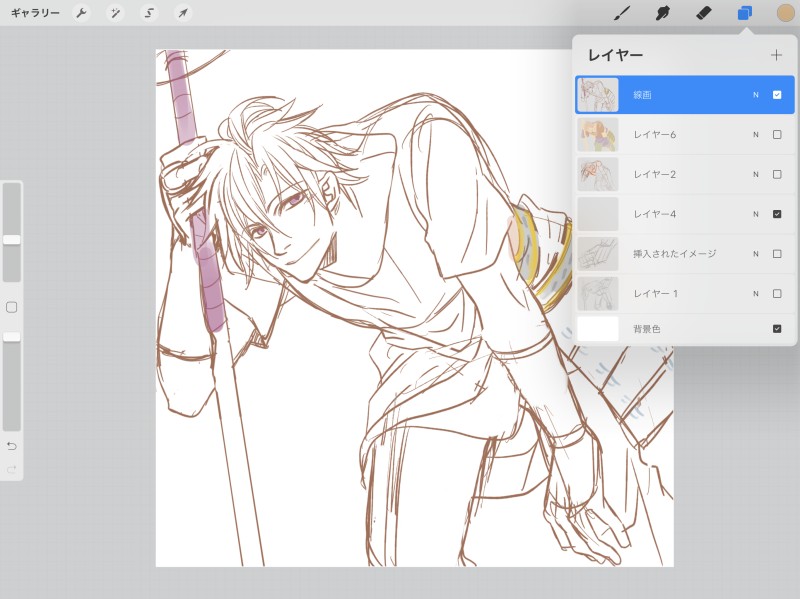The height and width of the screenshot is (599, 800).
Task: Show the レイヤー6 layer
Action: point(777,135)
